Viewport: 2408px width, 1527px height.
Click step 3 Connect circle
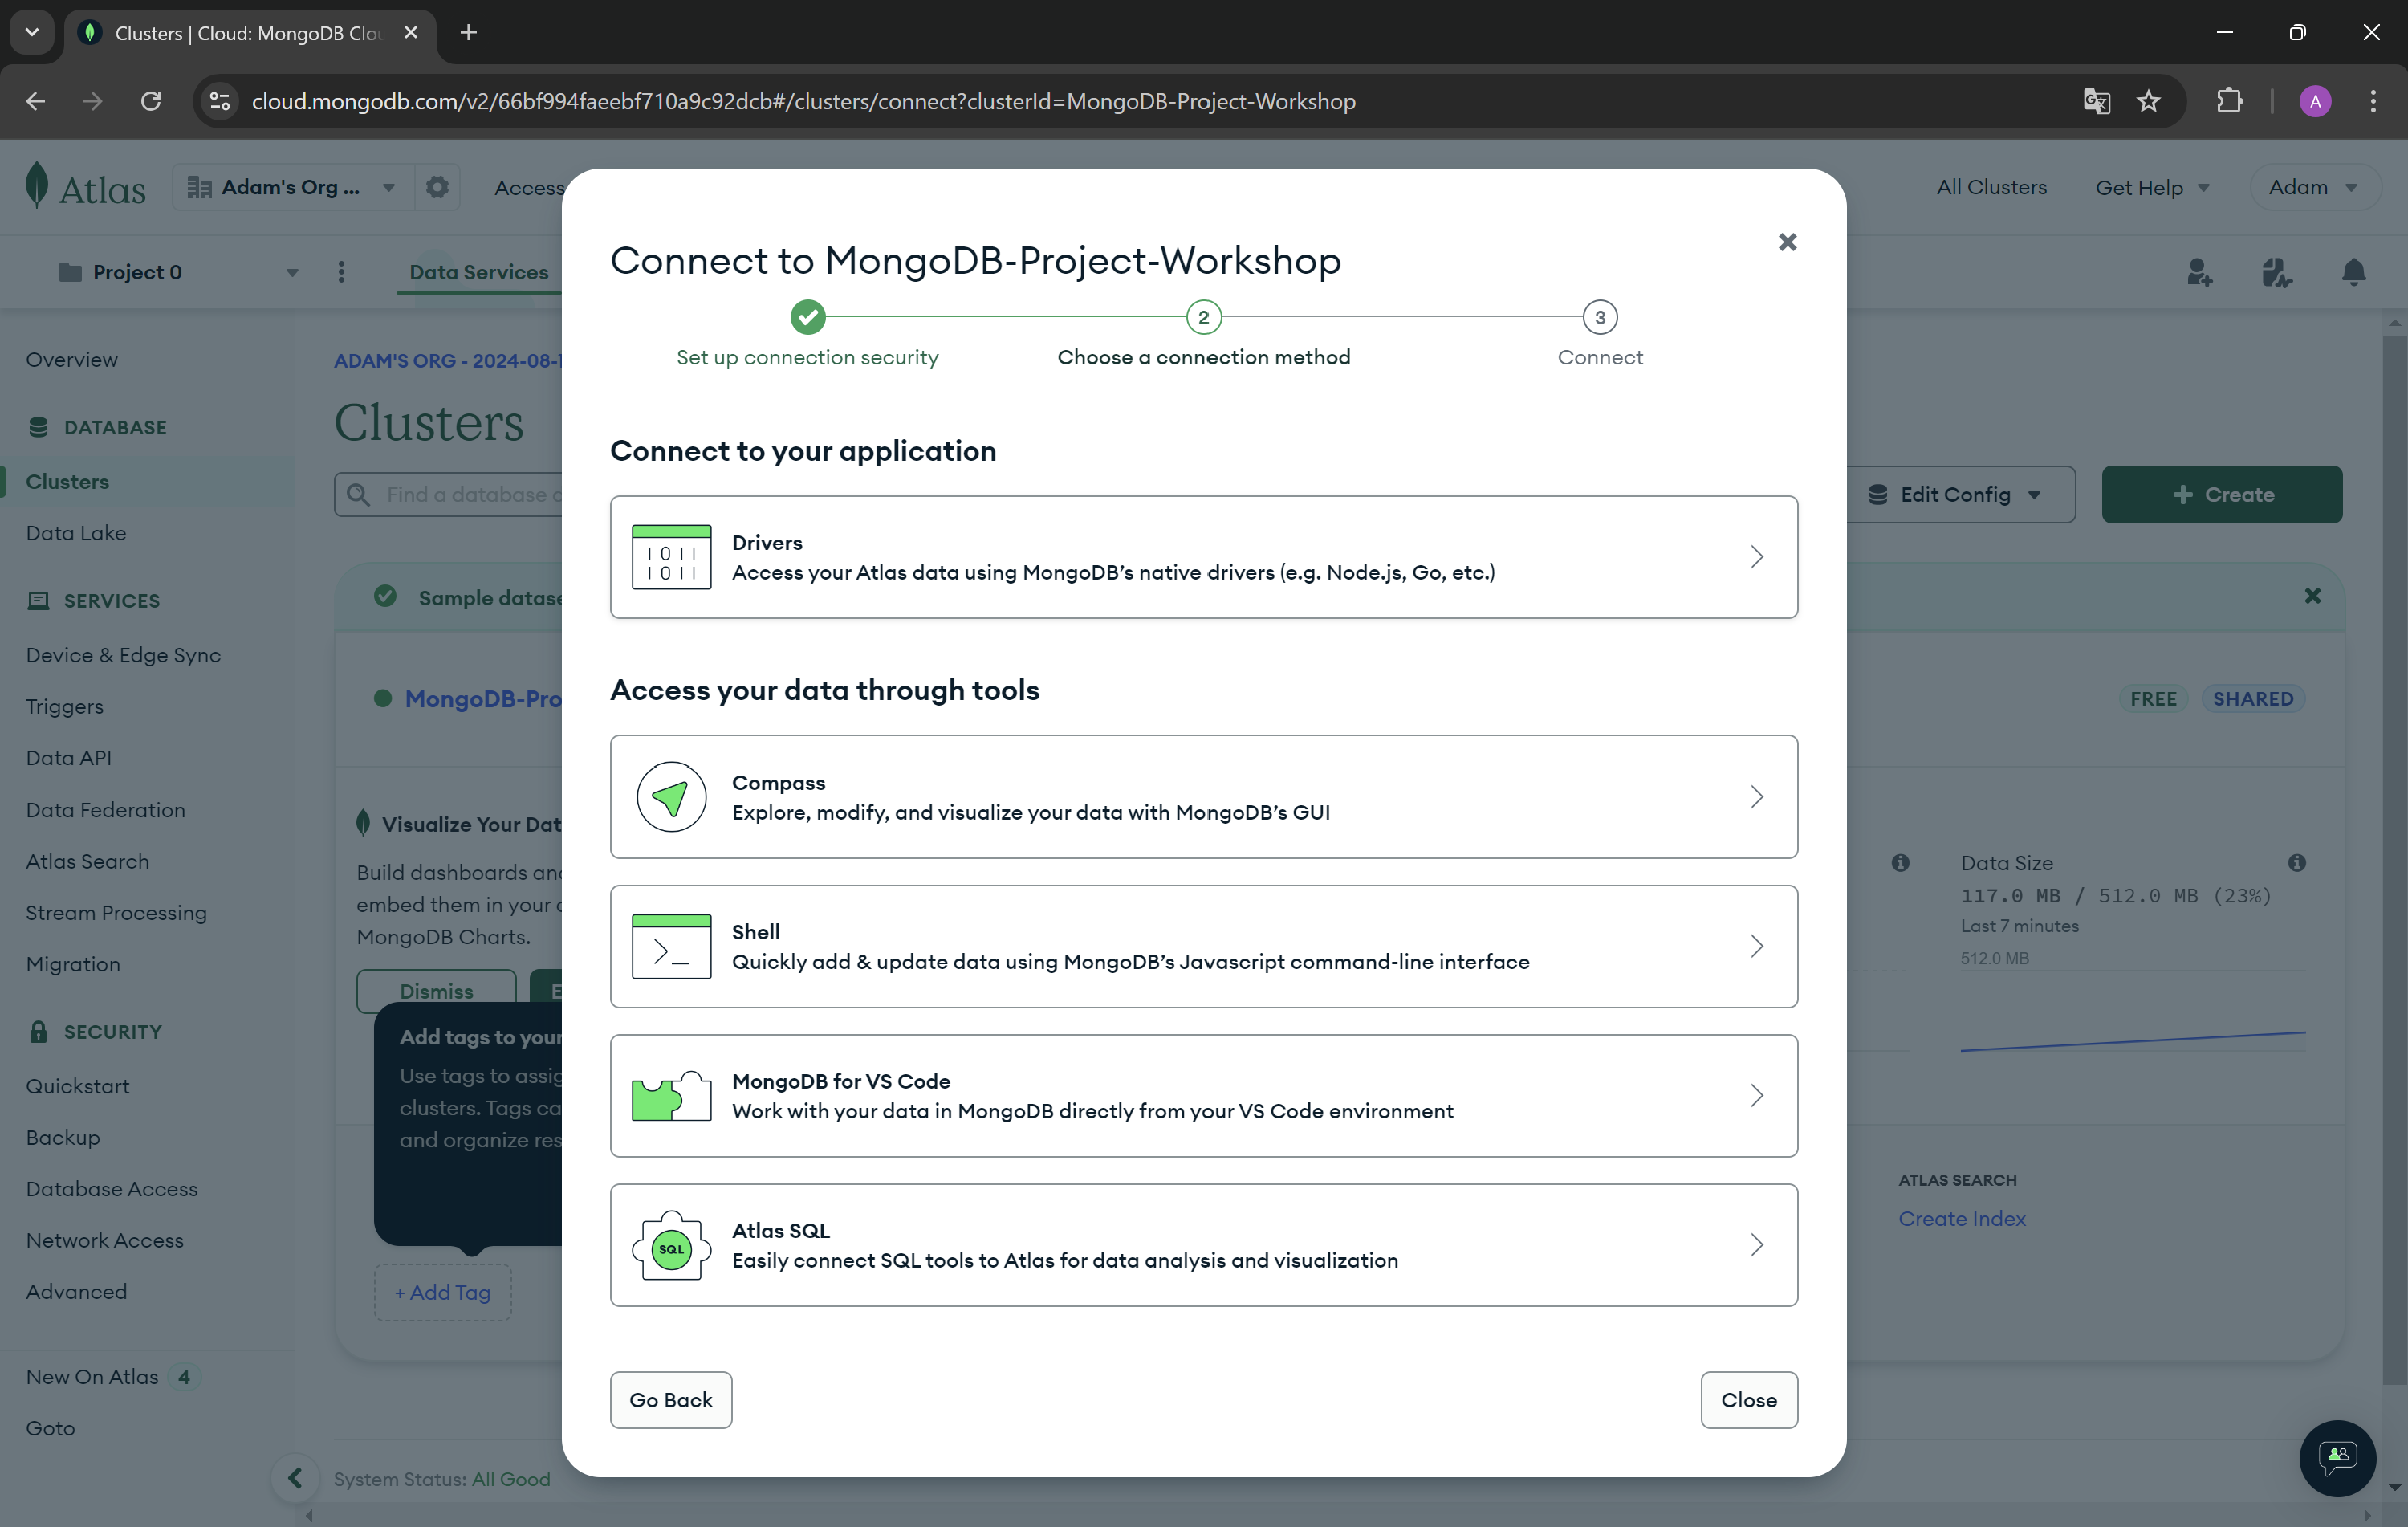1599,317
